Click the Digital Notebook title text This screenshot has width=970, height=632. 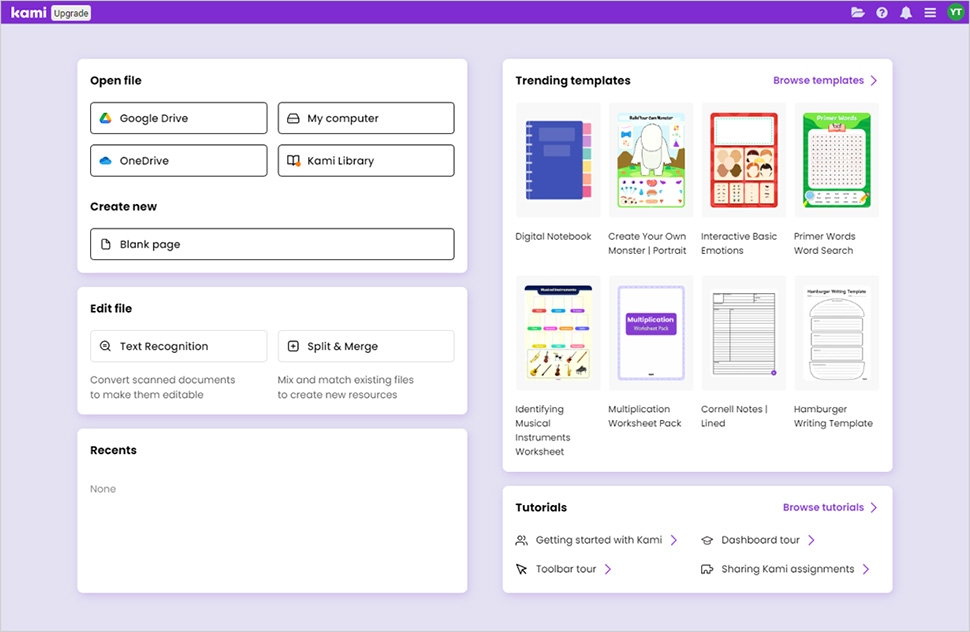(x=553, y=236)
